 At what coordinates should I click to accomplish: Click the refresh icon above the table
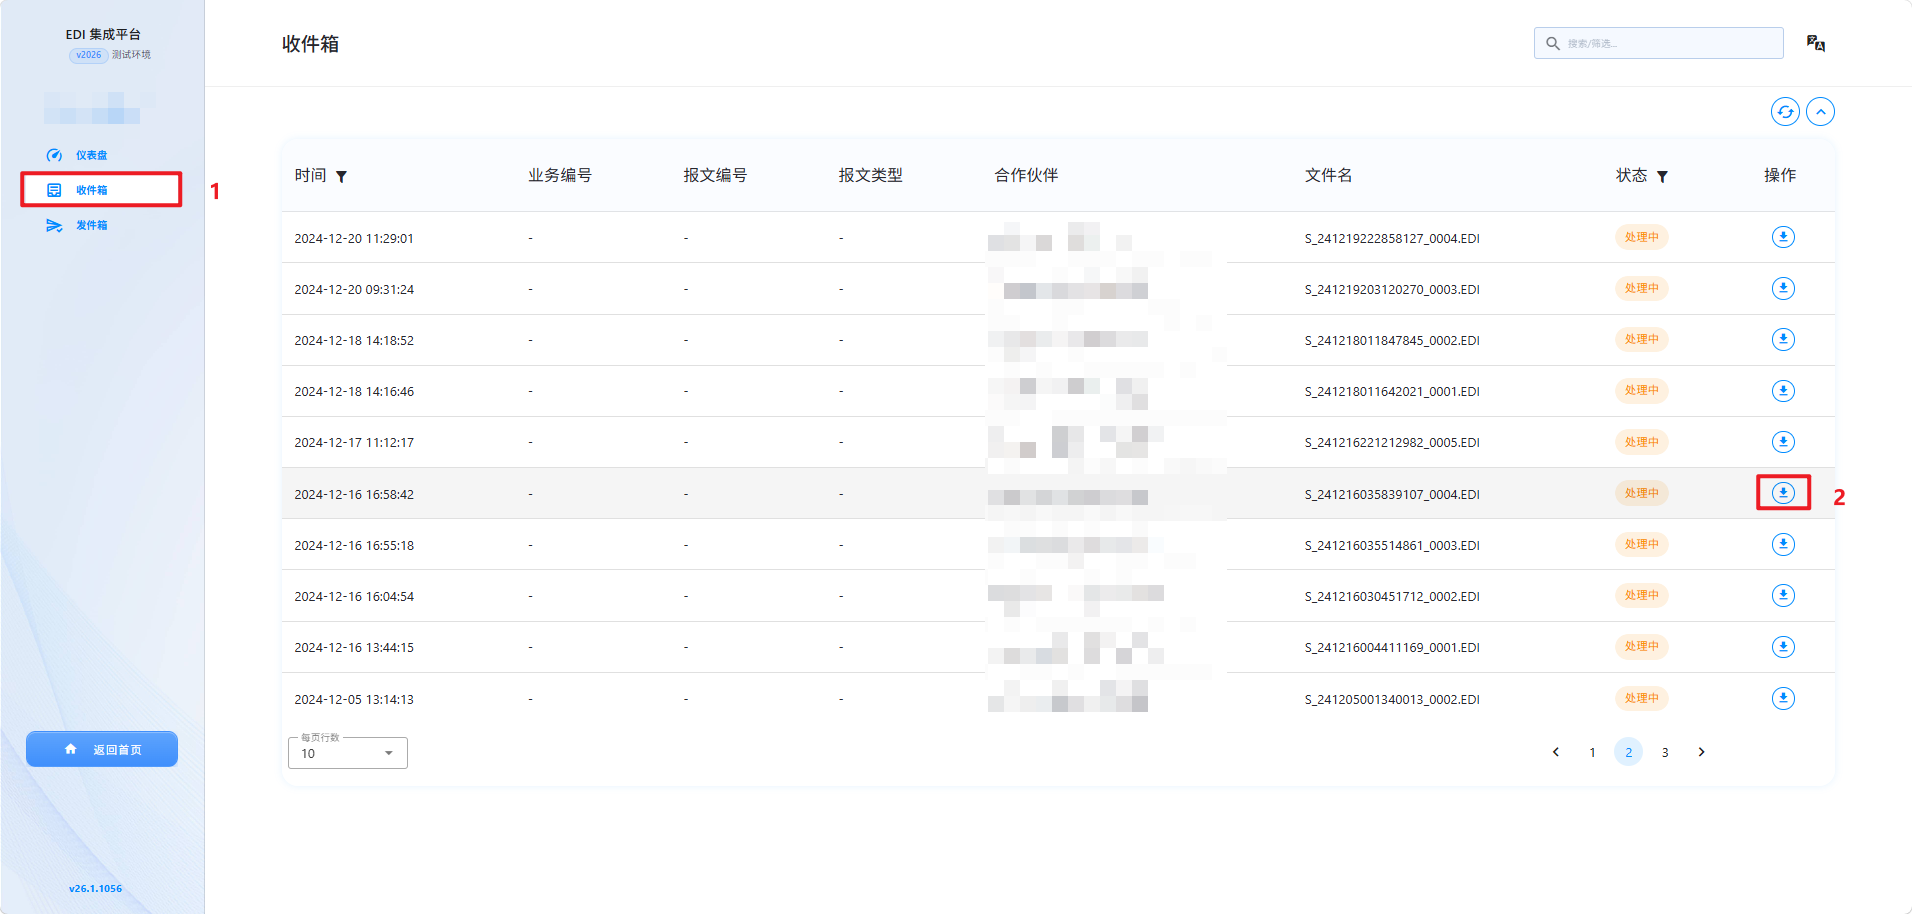[1785, 112]
